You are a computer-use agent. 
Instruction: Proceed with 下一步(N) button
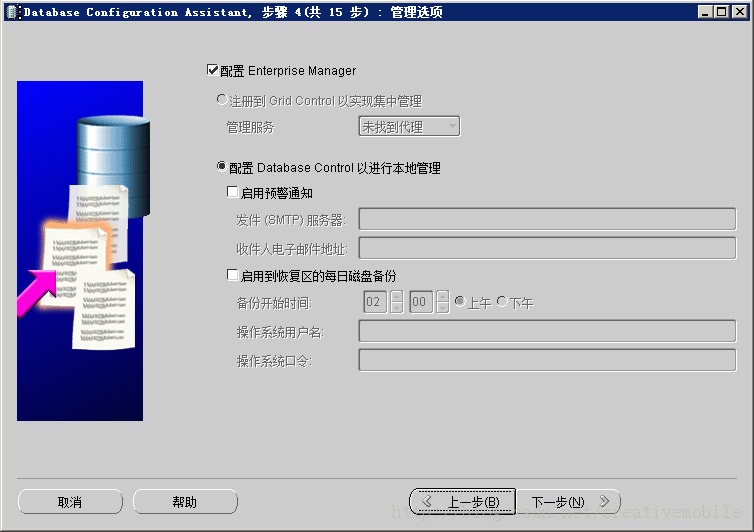(568, 502)
